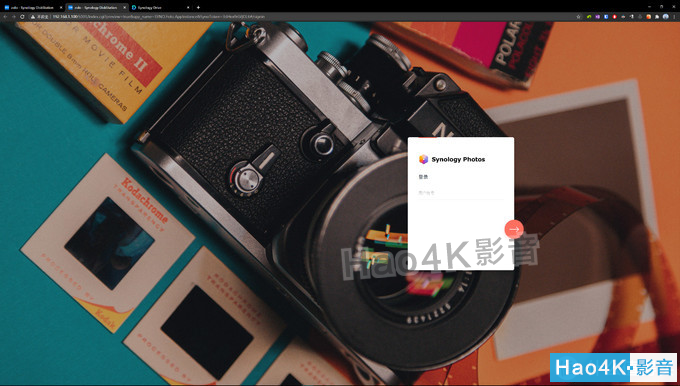Go back to previous page

[5, 16]
